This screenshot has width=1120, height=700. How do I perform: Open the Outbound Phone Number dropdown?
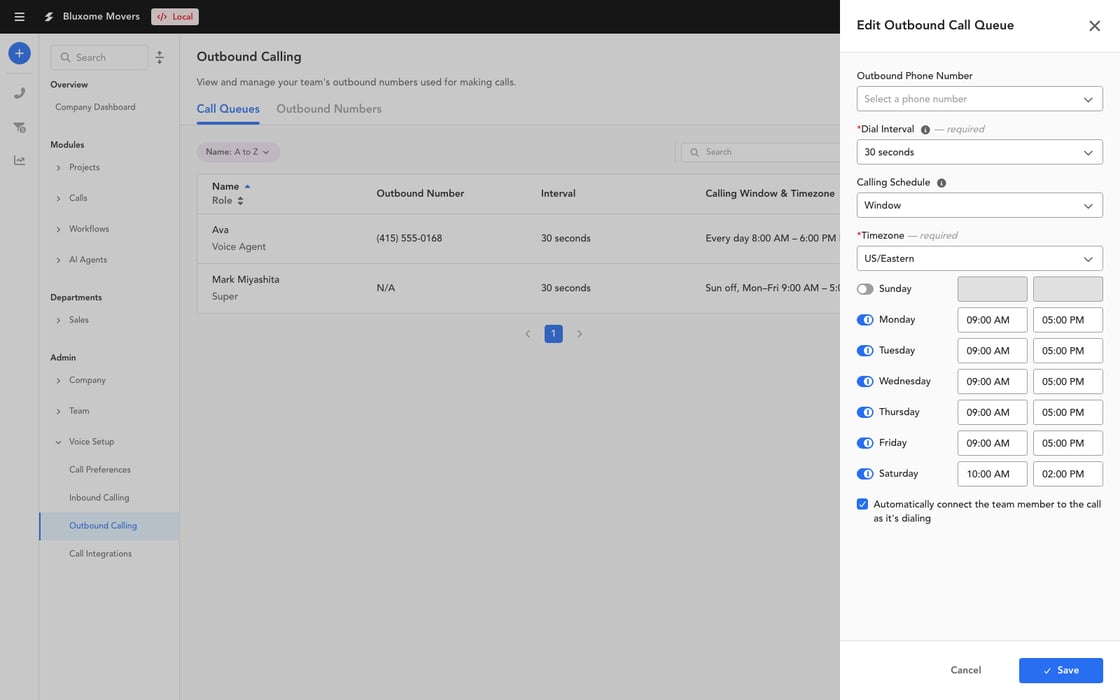[x=979, y=99]
